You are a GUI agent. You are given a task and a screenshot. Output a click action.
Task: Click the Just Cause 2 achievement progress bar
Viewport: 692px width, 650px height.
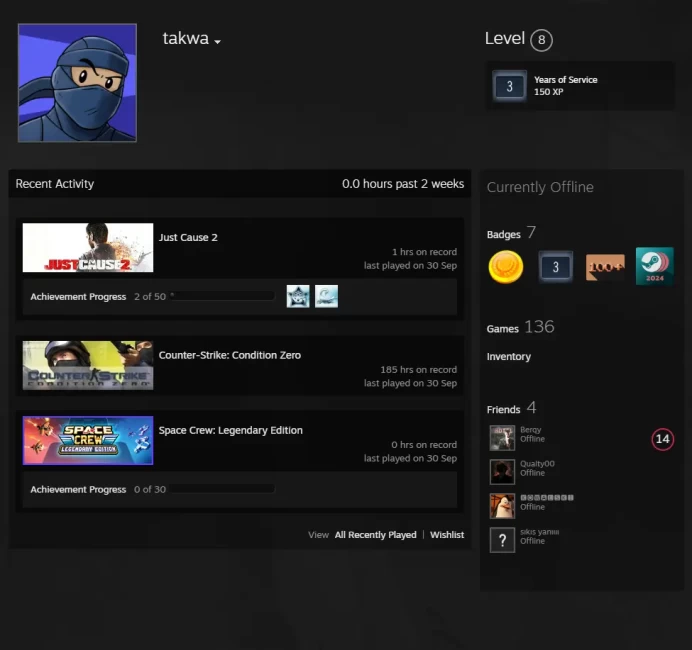click(x=222, y=296)
